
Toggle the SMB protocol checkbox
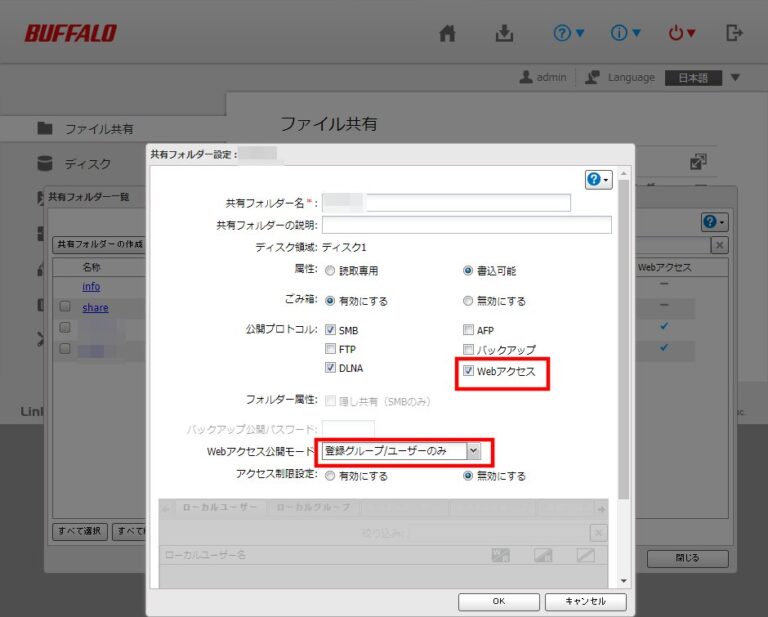tap(331, 330)
